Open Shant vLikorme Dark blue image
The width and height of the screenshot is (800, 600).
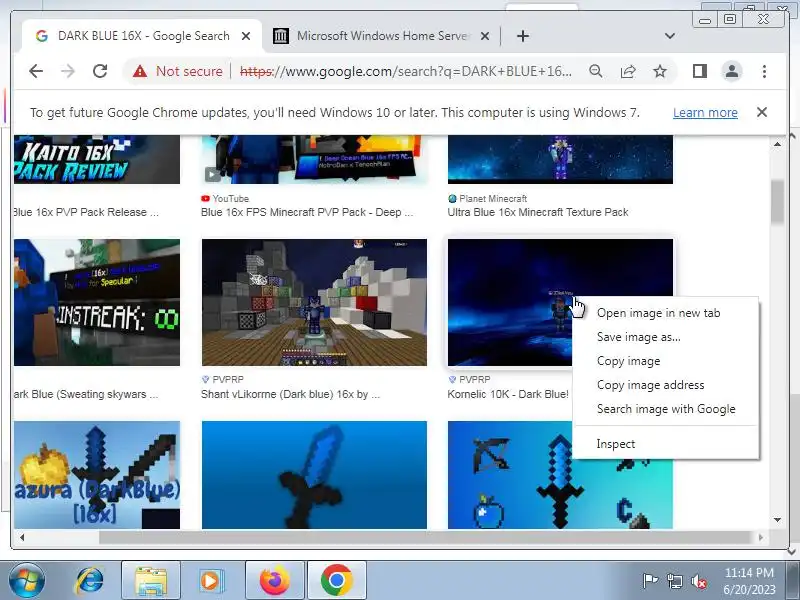(x=314, y=302)
